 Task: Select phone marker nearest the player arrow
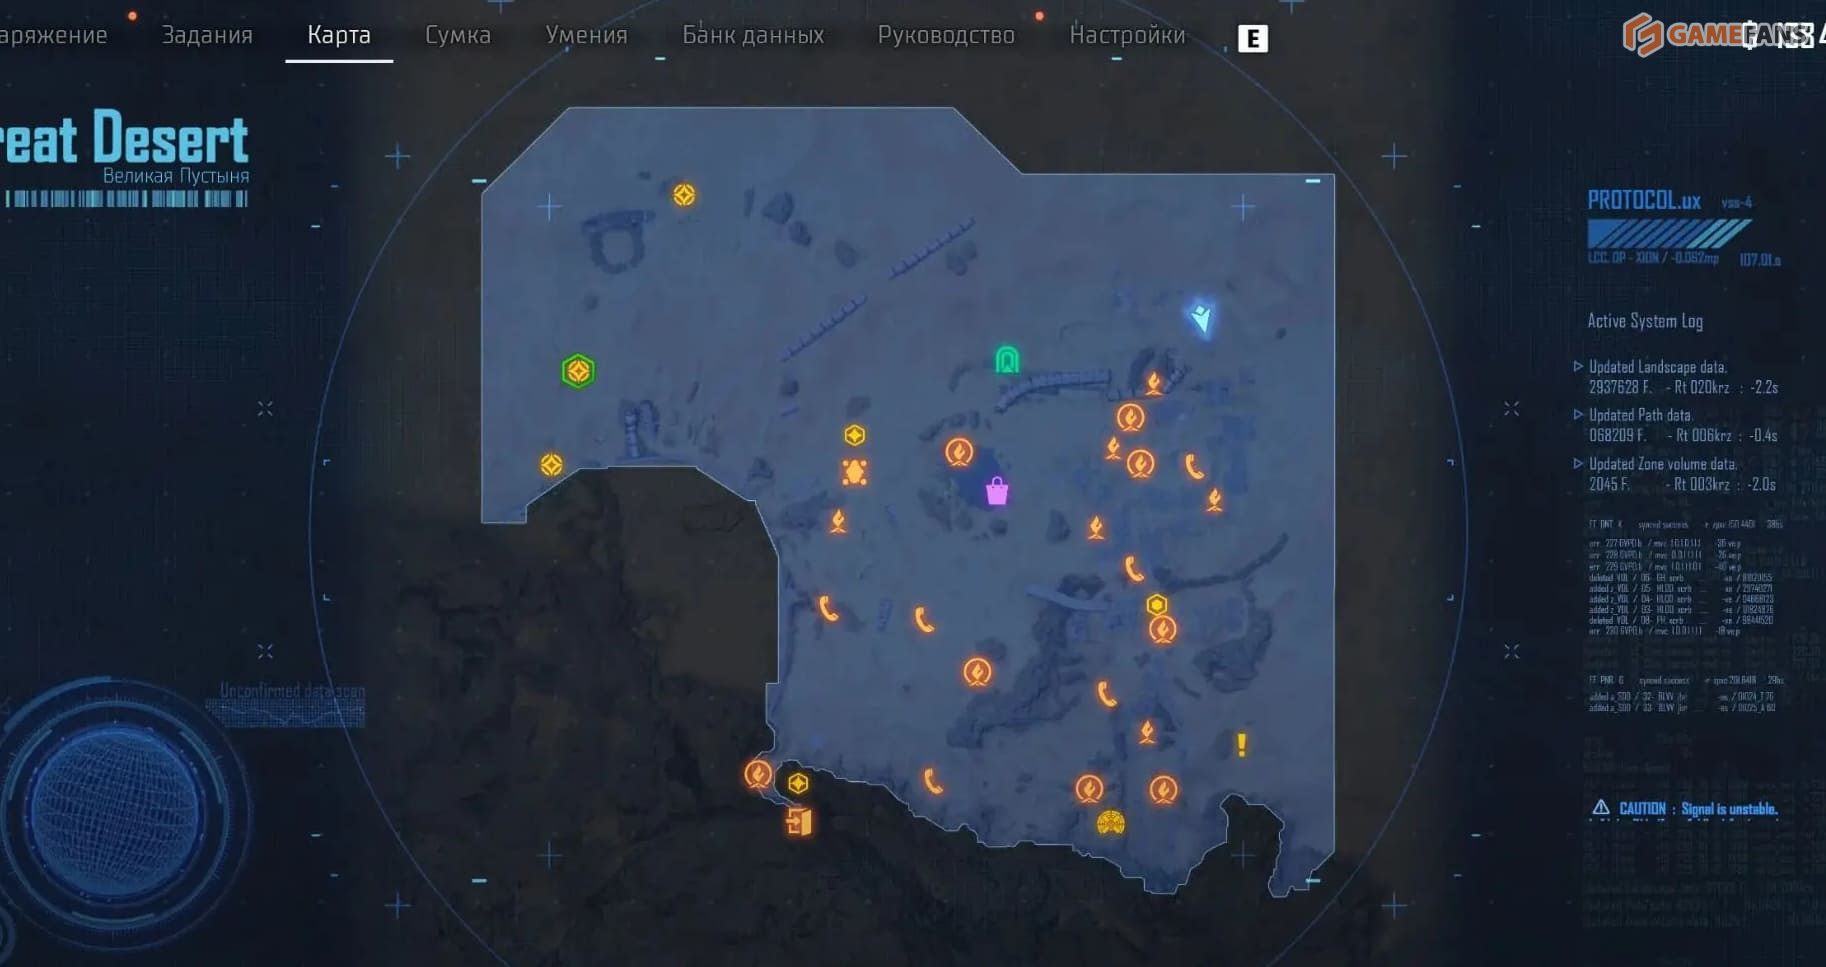[1194, 466]
